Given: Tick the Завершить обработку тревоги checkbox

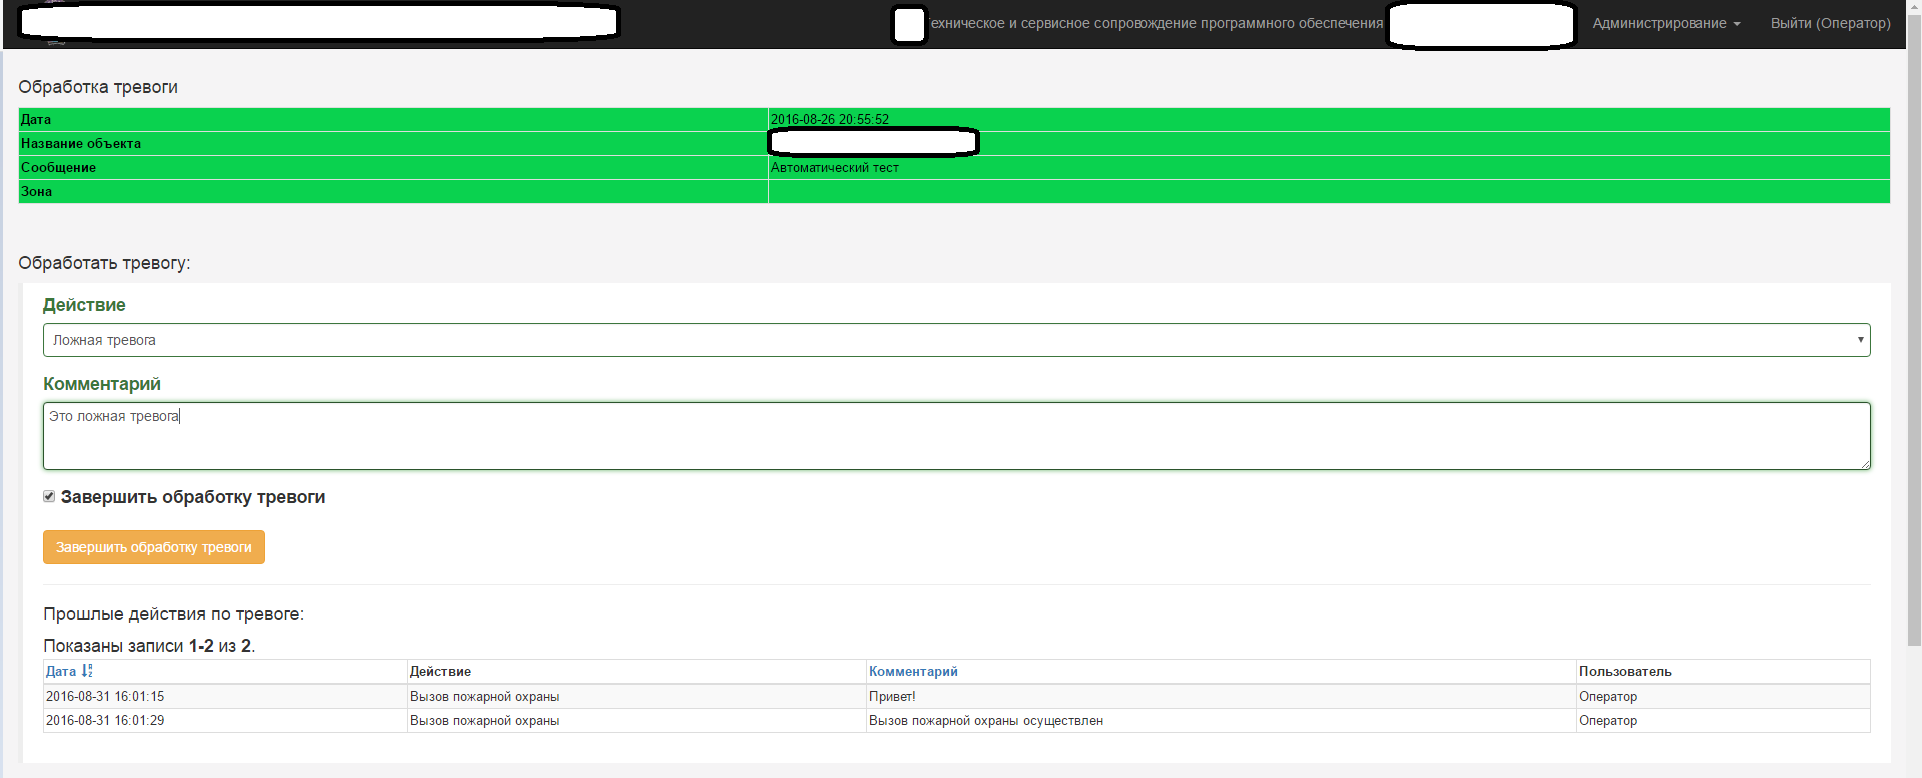Looking at the screenshot, I should coord(49,496).
